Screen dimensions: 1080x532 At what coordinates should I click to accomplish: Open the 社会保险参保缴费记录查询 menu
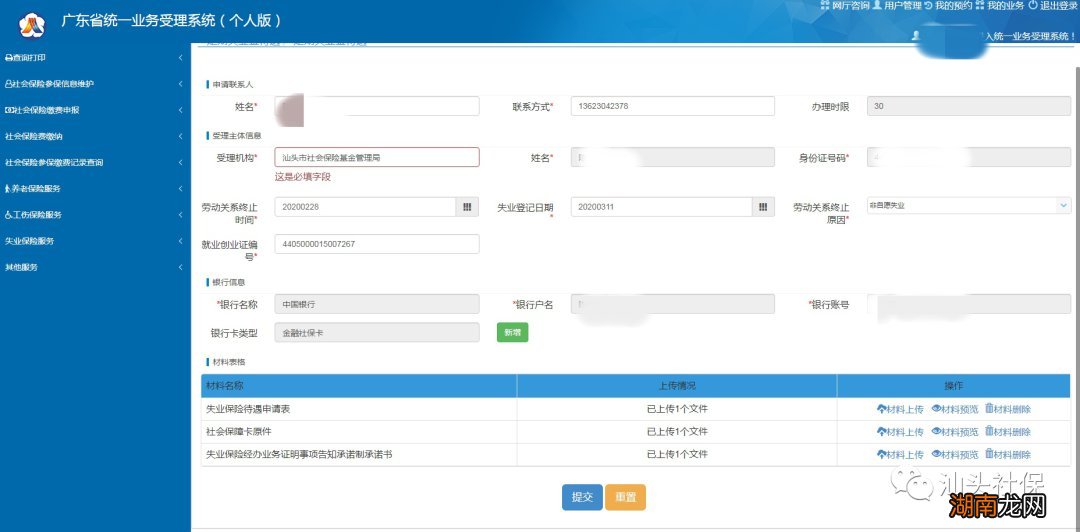click(95, 163)
